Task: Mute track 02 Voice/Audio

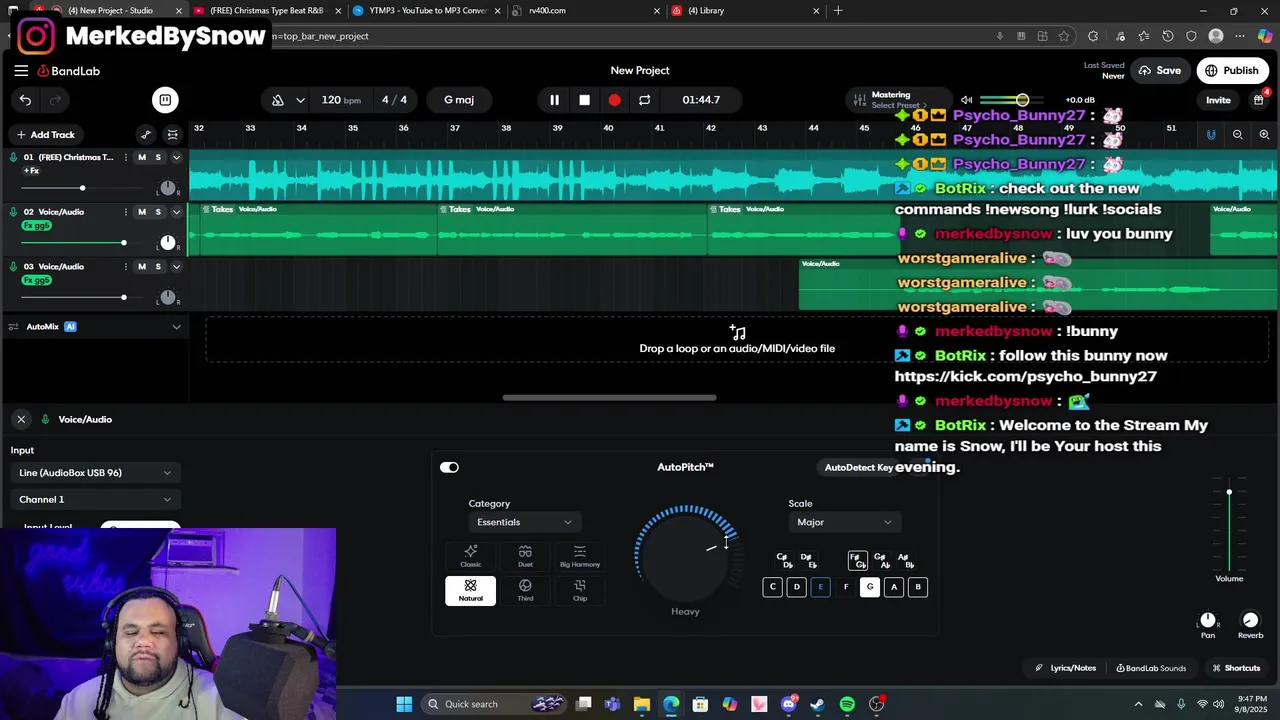Action: pos(141,212)
